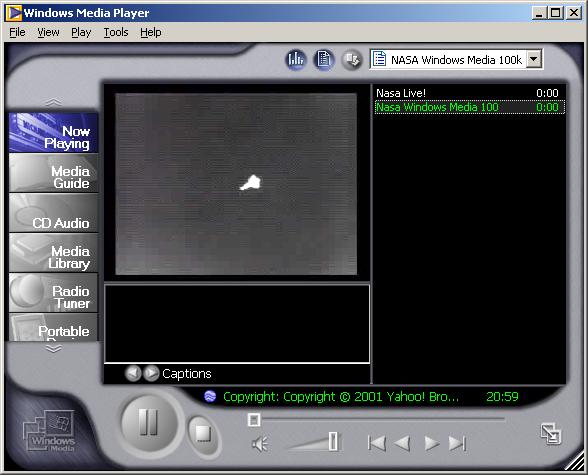The width and height of the screenshot is (588, 475).
Task: Switch to compact mode
Action: click(551, 434)
